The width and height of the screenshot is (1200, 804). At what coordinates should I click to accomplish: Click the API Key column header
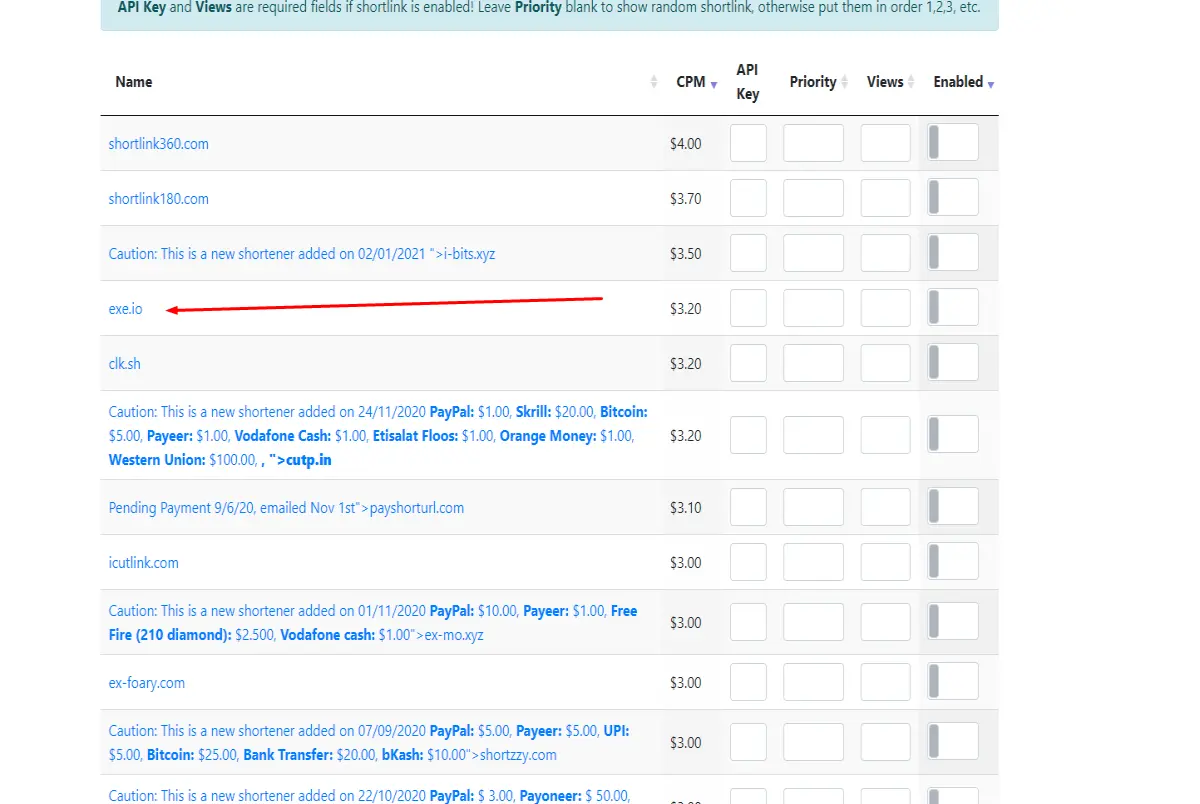[747, 82]
